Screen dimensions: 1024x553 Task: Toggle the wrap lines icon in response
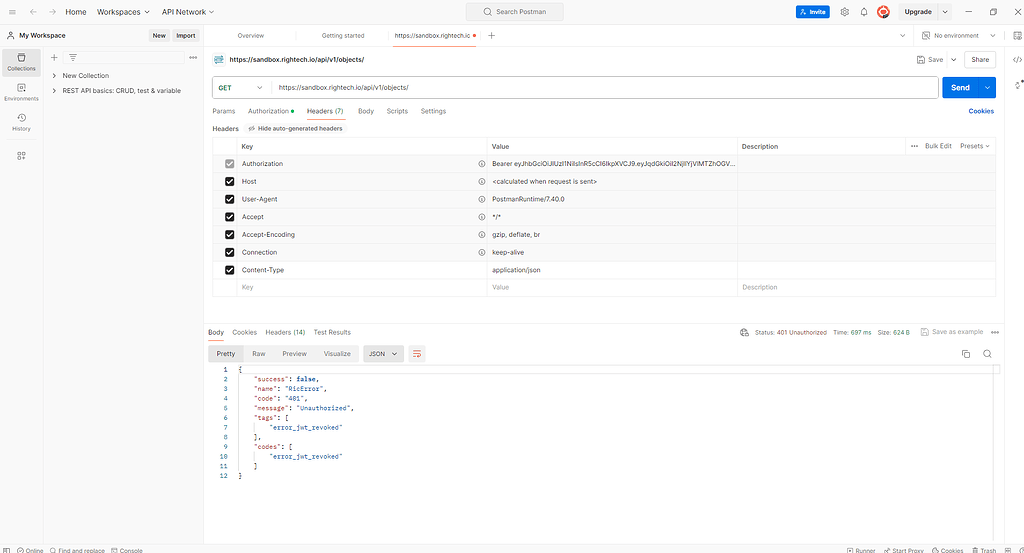coord(417,354)
